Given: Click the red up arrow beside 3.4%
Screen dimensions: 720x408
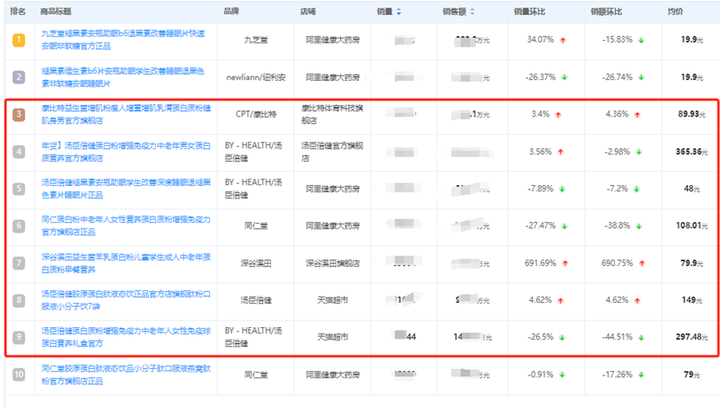Looking at the screenshot, I should point(558,115).
